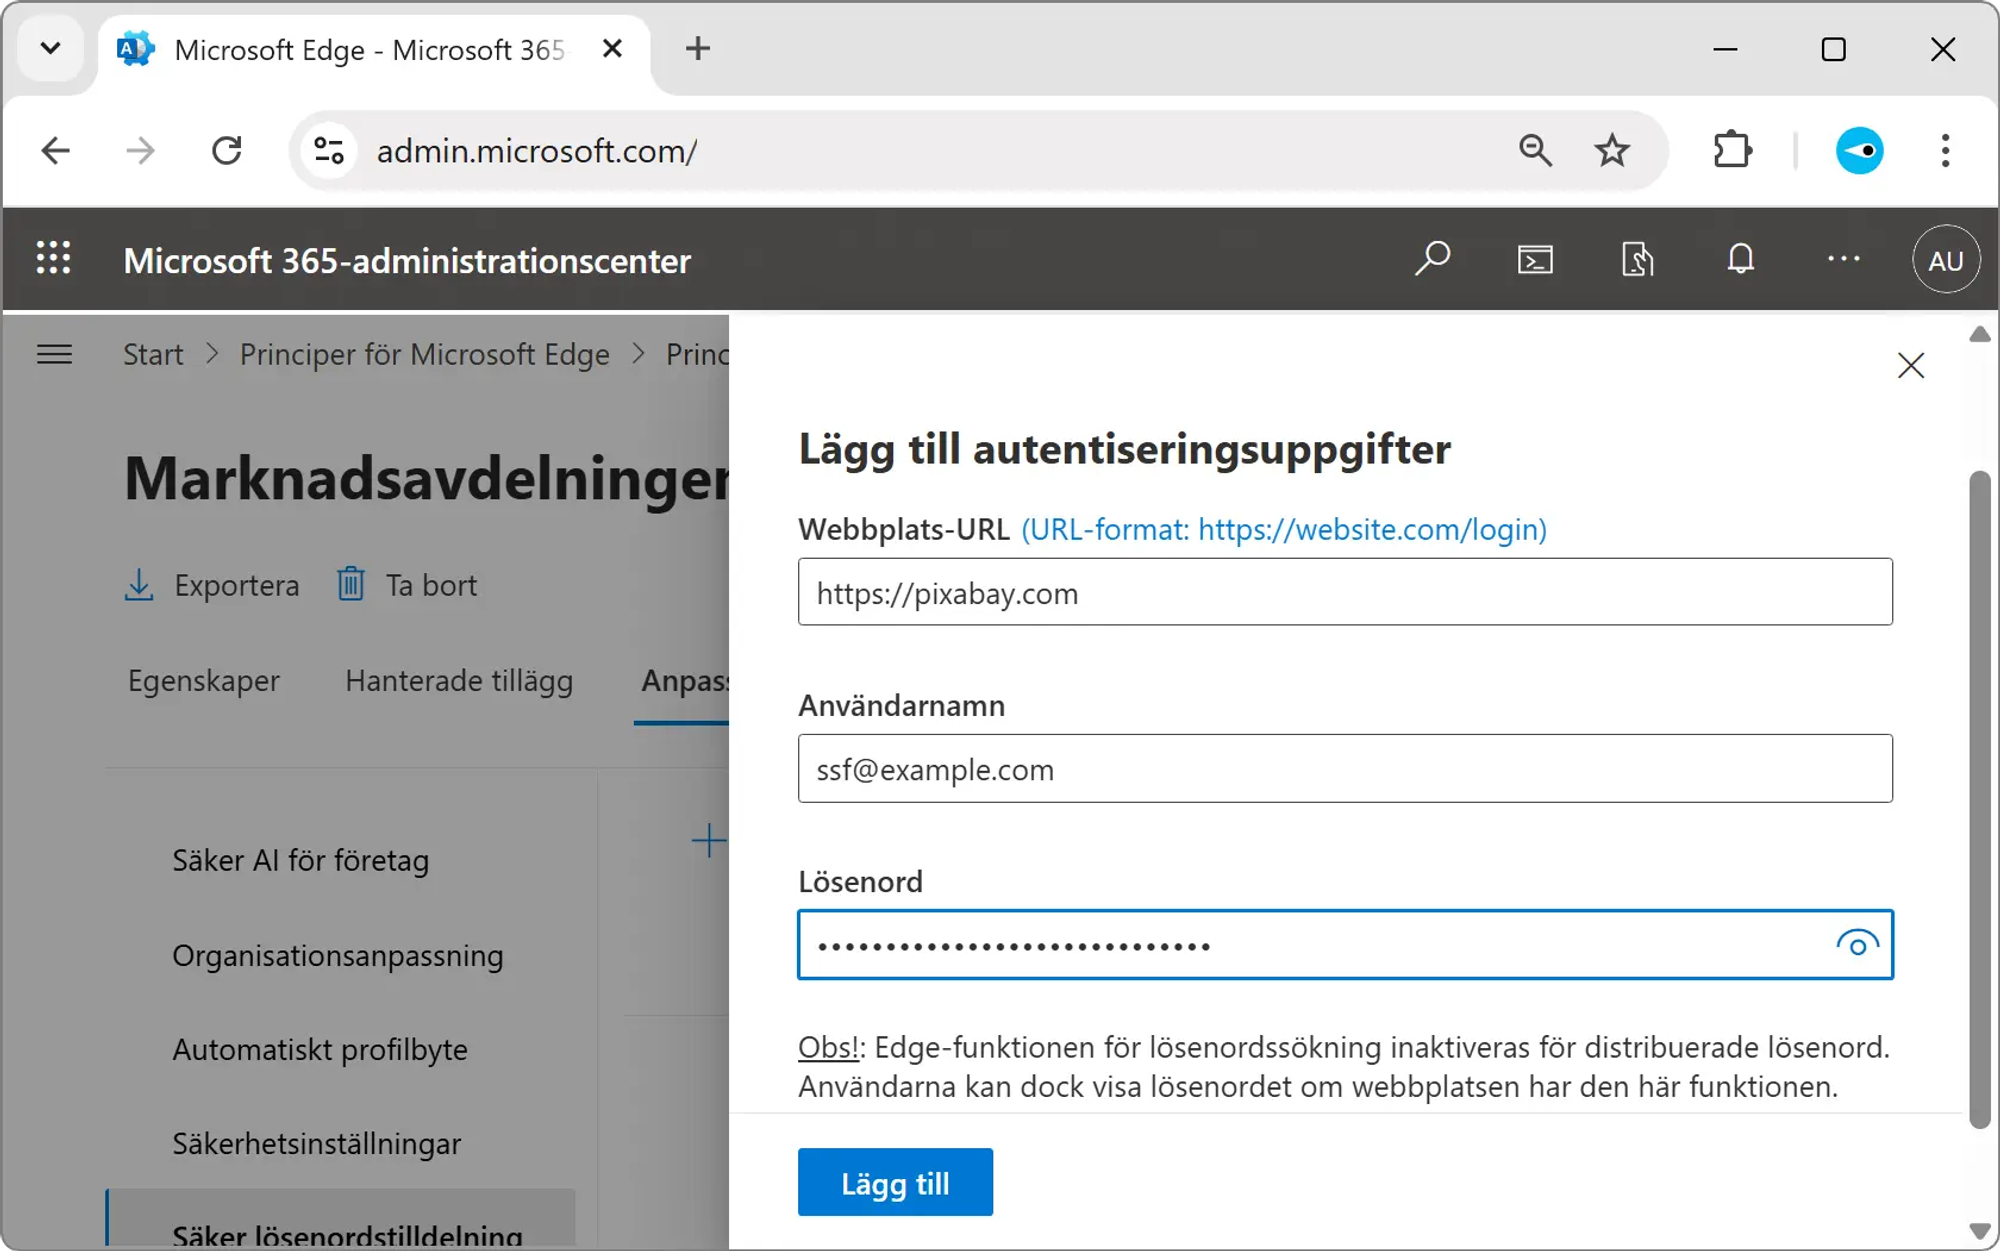Reload the page
This screenshot has height=1251, width=2000.
coord(227,151)
